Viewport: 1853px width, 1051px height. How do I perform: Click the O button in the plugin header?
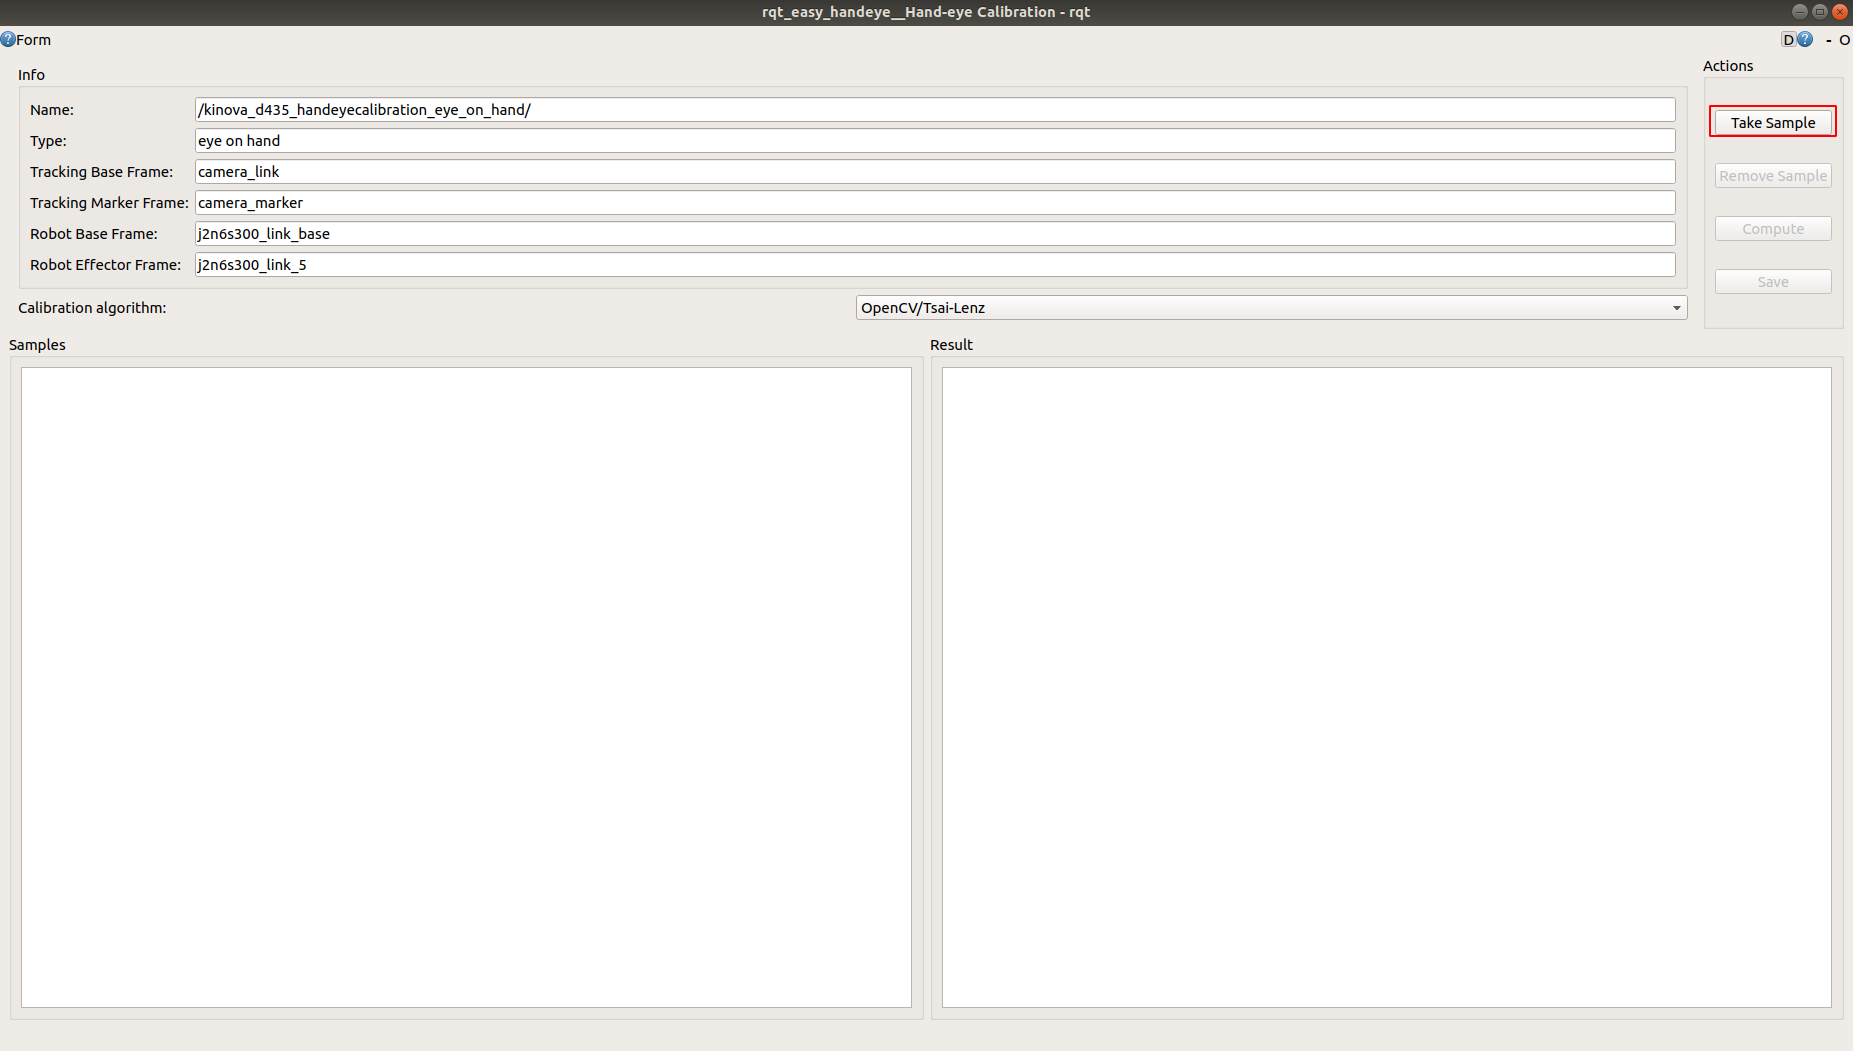1844,40
